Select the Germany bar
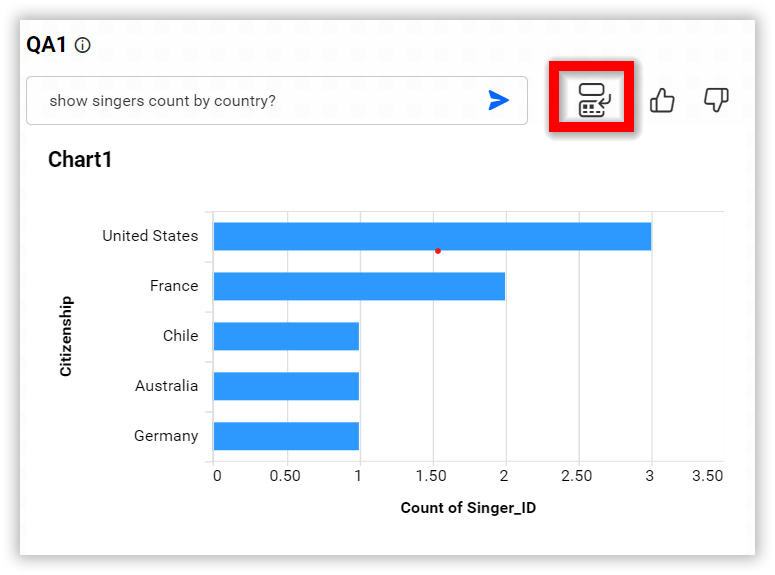 click(x=286, y=436)
